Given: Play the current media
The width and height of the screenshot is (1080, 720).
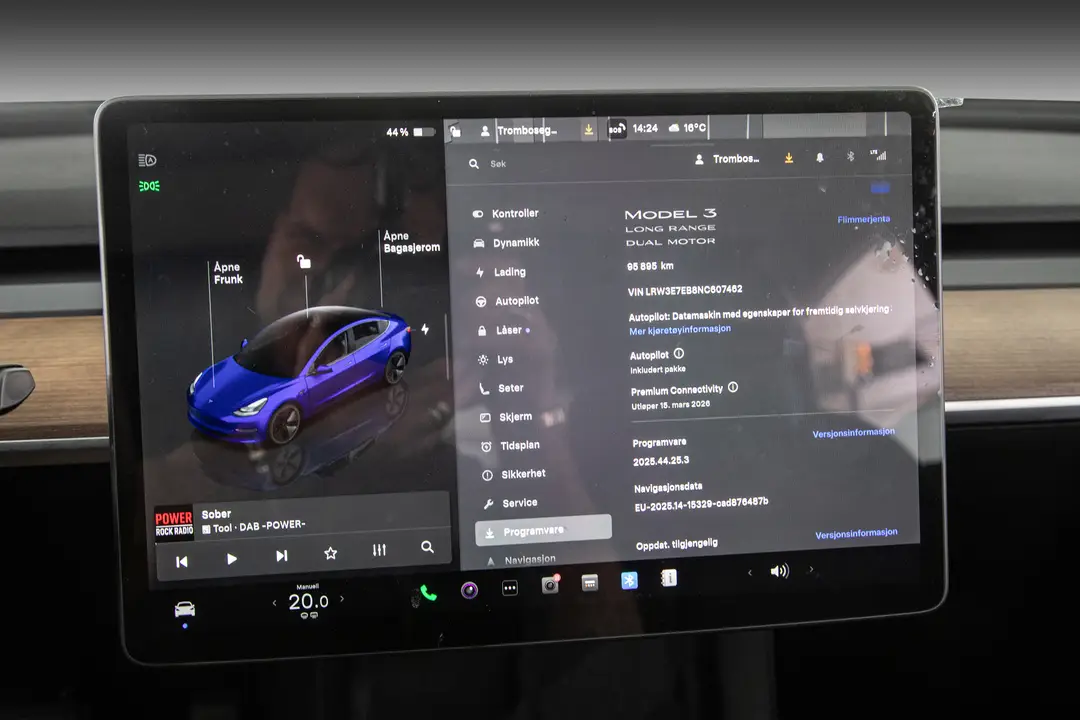Looking at the screenshot, I should coord(231,559).
